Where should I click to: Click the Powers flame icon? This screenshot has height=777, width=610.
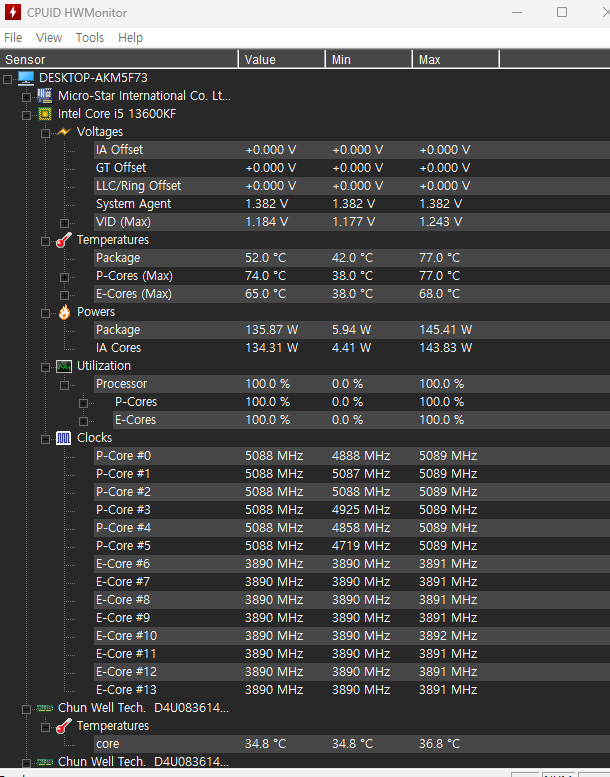(x=64, y=312)
